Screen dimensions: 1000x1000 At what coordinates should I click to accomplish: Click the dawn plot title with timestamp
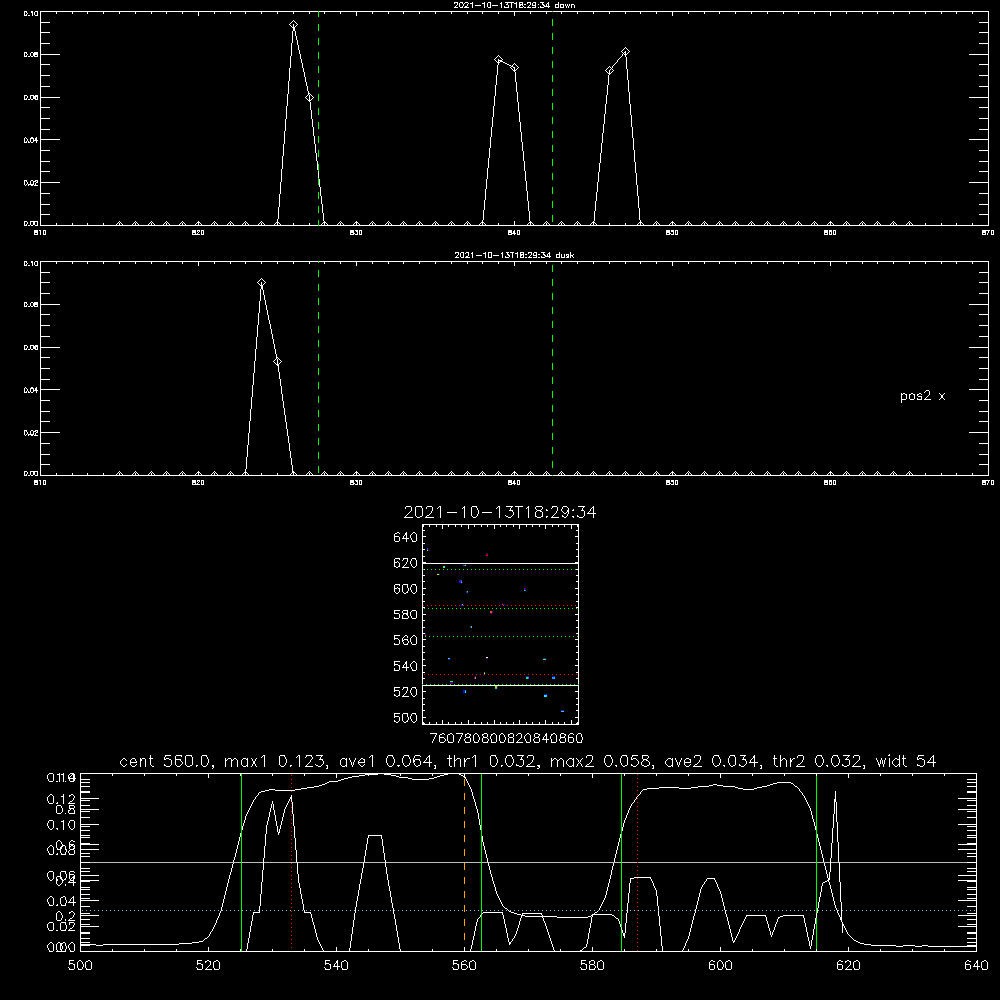(514, 5)
